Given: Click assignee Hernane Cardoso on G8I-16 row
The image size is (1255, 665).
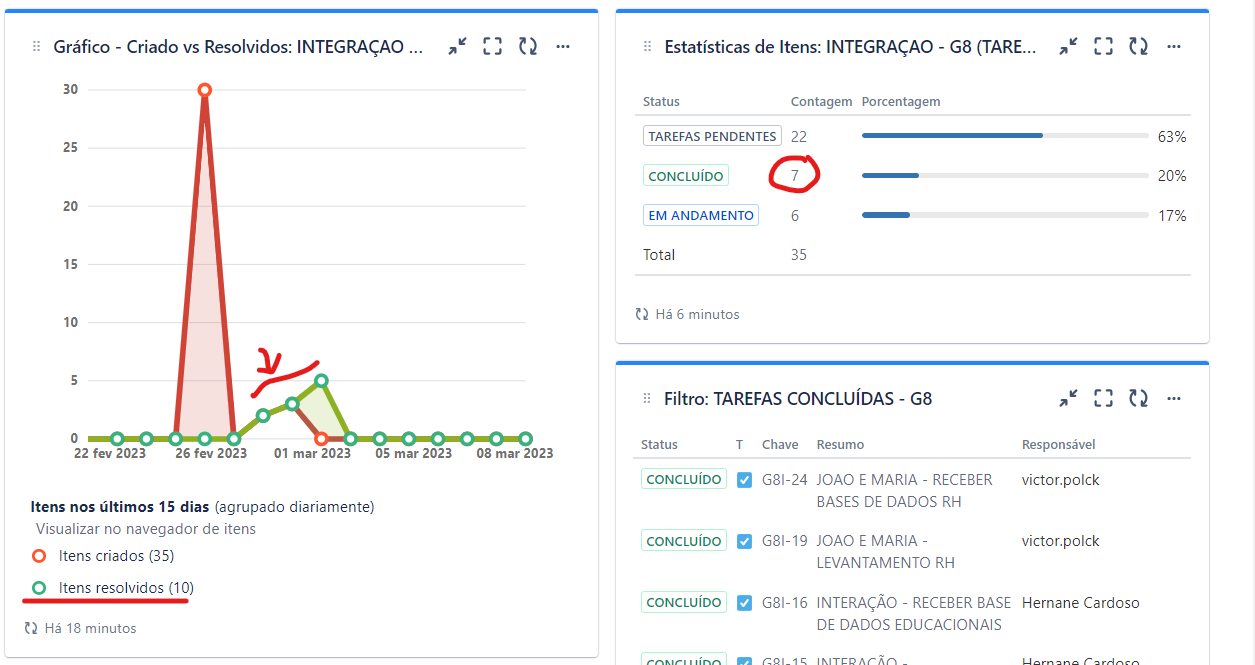Looking at the screenshot, I should (1080, 603).
